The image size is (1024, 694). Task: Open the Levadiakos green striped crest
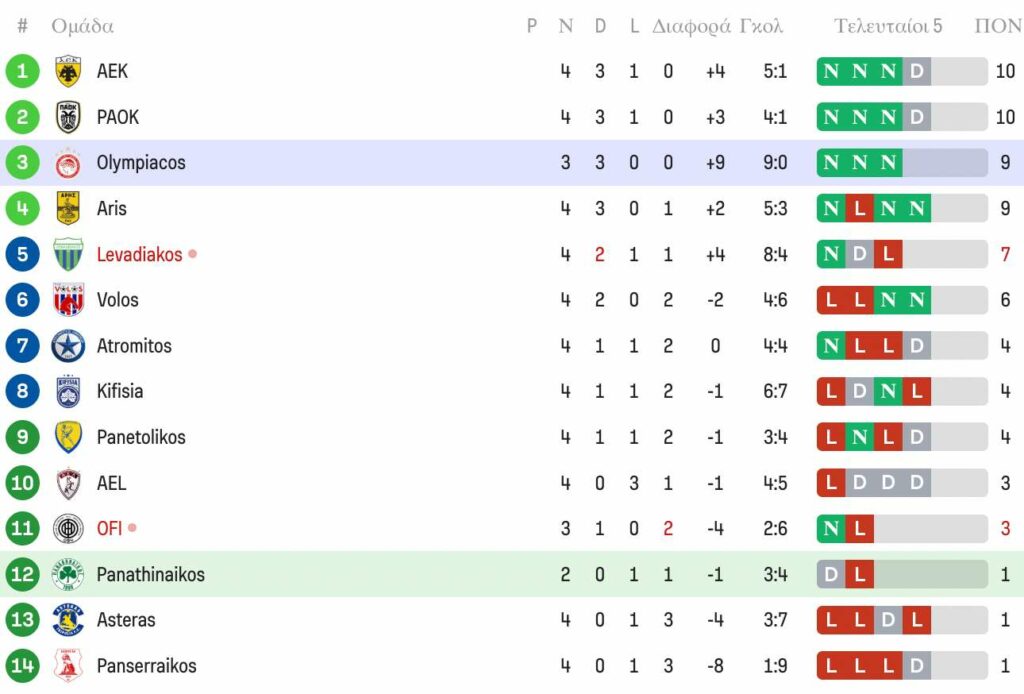click(x=68, y=254)
